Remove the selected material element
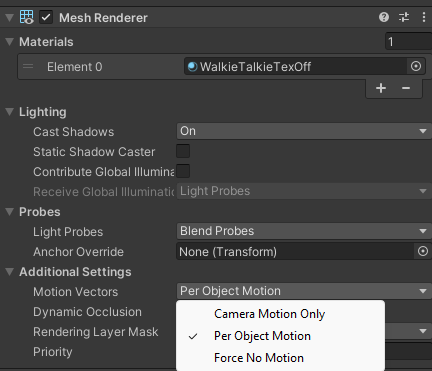This screenshot has height=371, width=432. tap(406, 88)
